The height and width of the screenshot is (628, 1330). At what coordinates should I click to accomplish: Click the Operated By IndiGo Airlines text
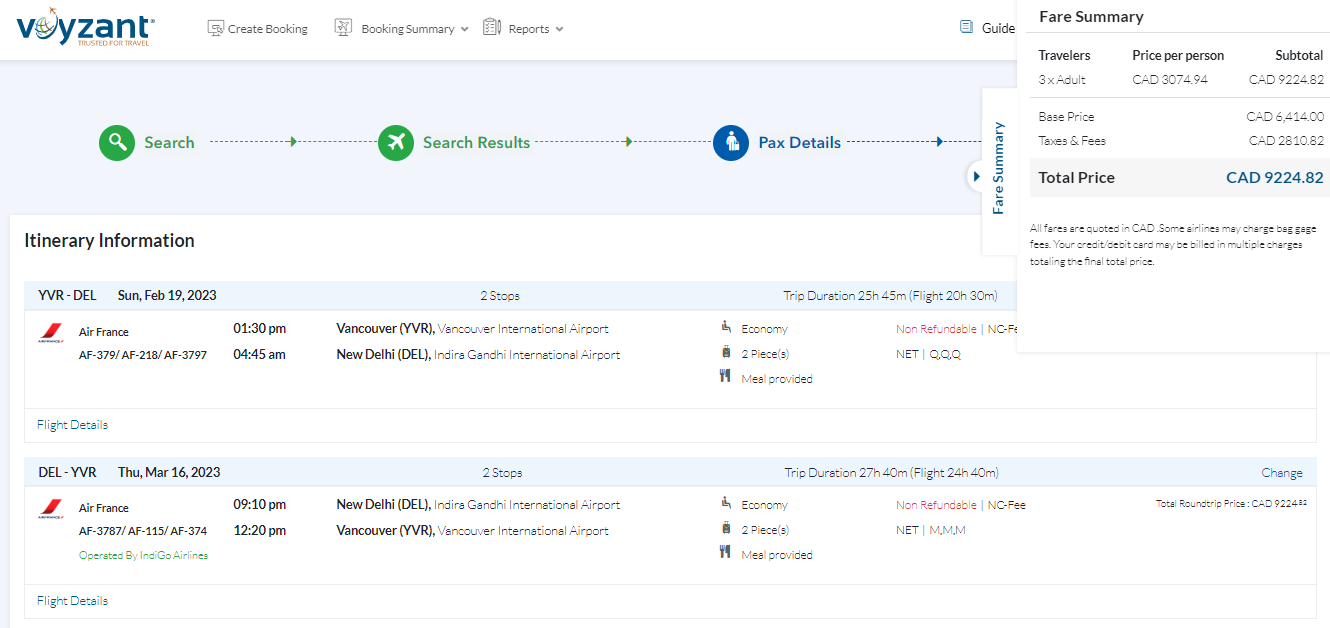point(143,556)
